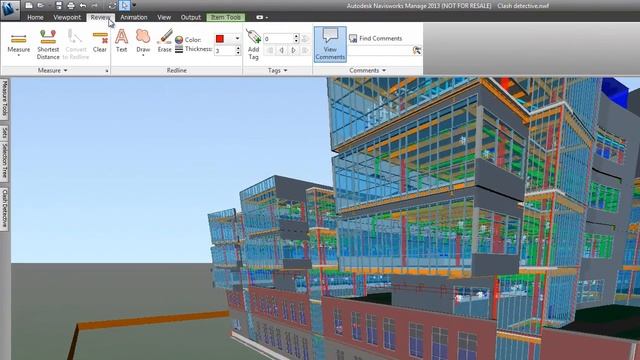Adjust the Tag ID spinner arrows
Viewport: 640px width, 360px height.
coord(296,39)
